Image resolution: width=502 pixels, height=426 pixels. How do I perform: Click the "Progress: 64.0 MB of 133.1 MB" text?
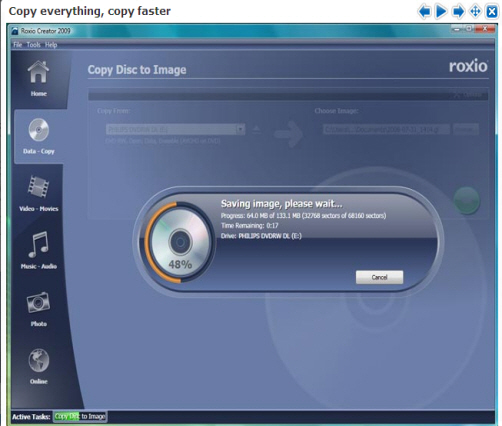pyautogui.click(x=260, y=216)
